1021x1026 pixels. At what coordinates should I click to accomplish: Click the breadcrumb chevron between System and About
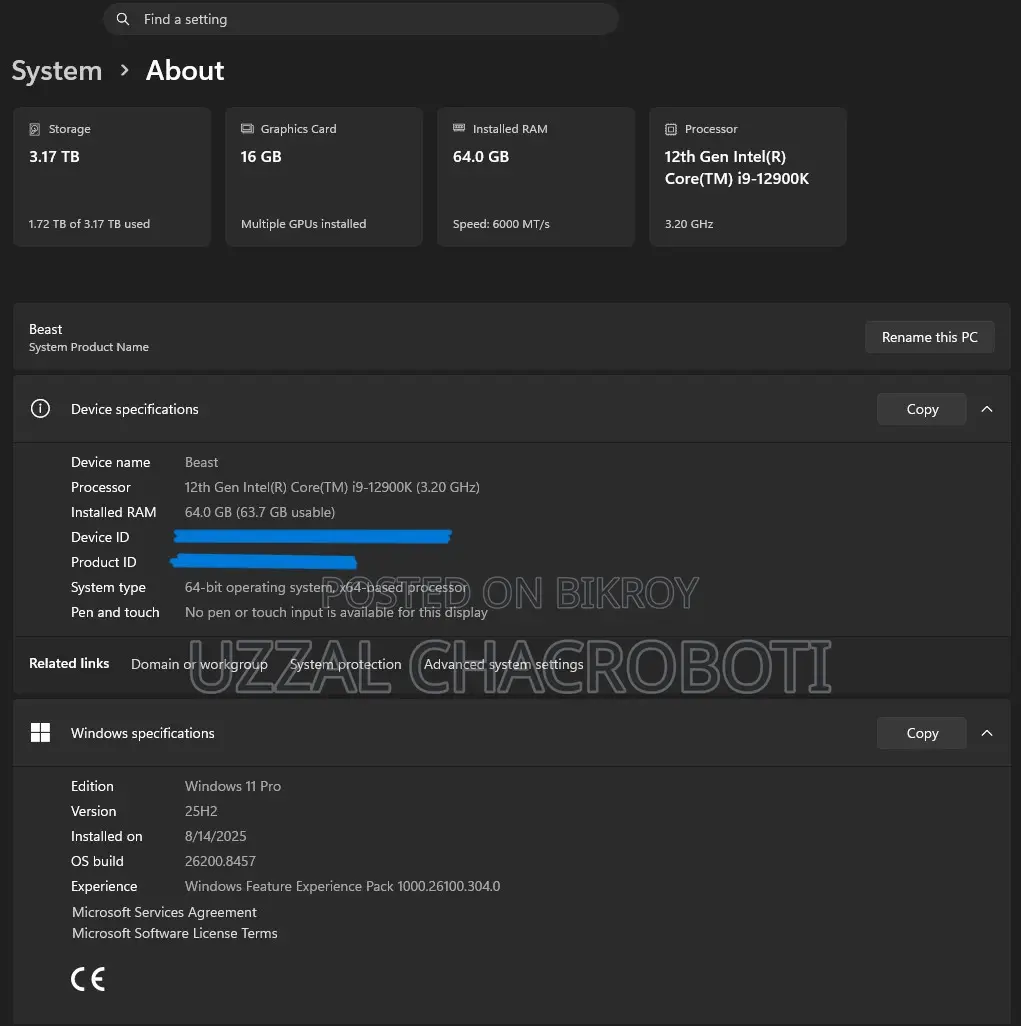coord(124,71)
